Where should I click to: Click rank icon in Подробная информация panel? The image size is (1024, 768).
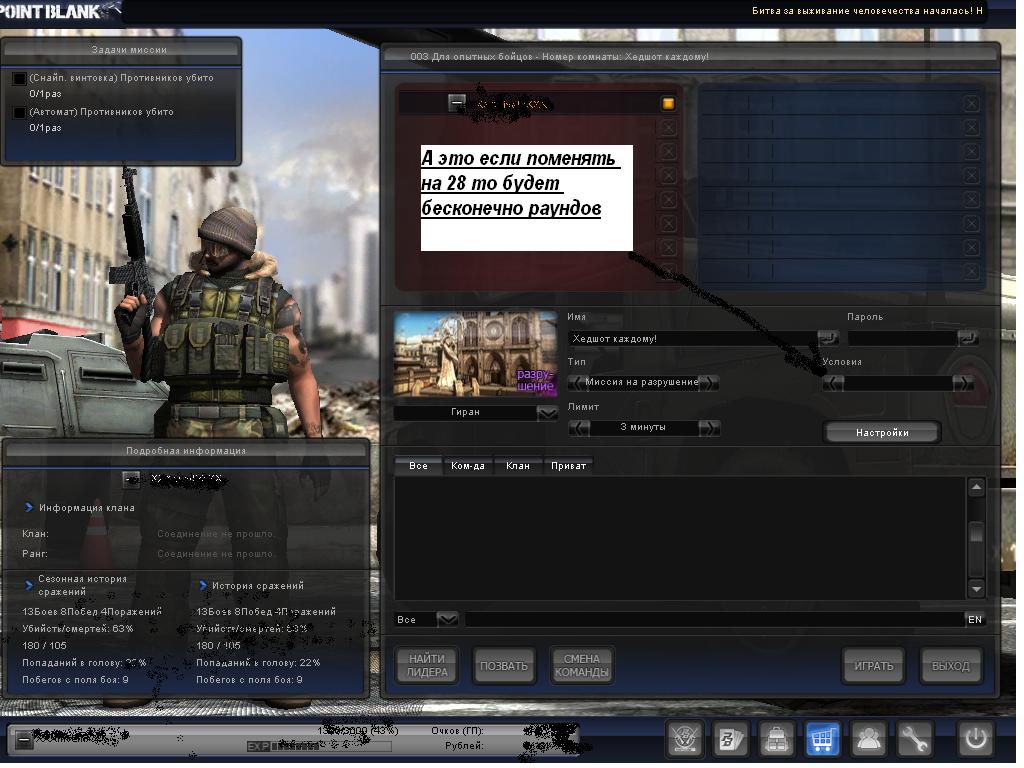[131, 479]
